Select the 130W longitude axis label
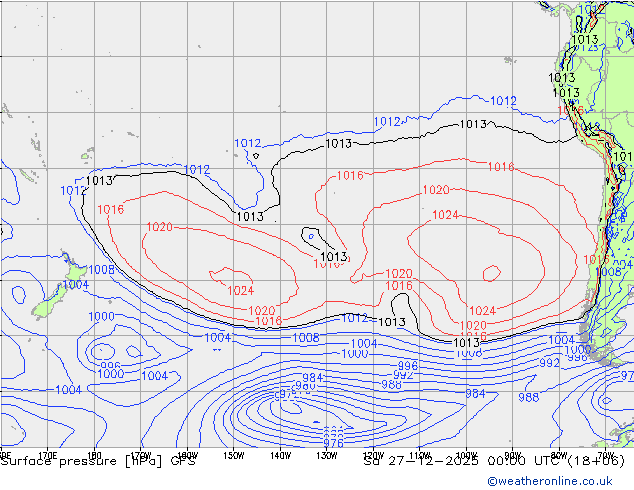Image resolution: width=634 pixels, height=490 pixels. coord(327,455)
